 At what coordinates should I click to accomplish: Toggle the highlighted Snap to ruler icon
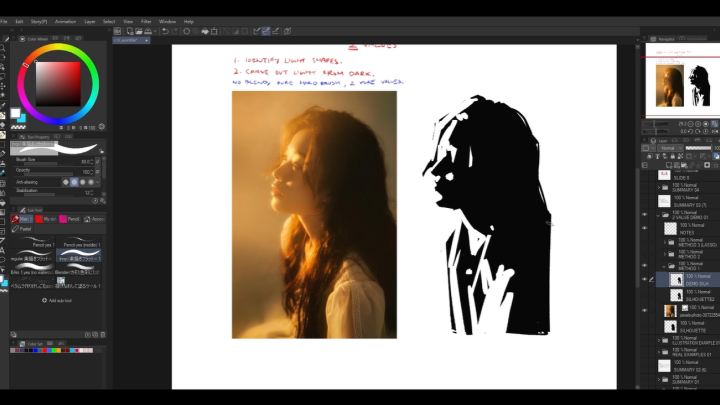pyautogui.click(x=266, y=31)
